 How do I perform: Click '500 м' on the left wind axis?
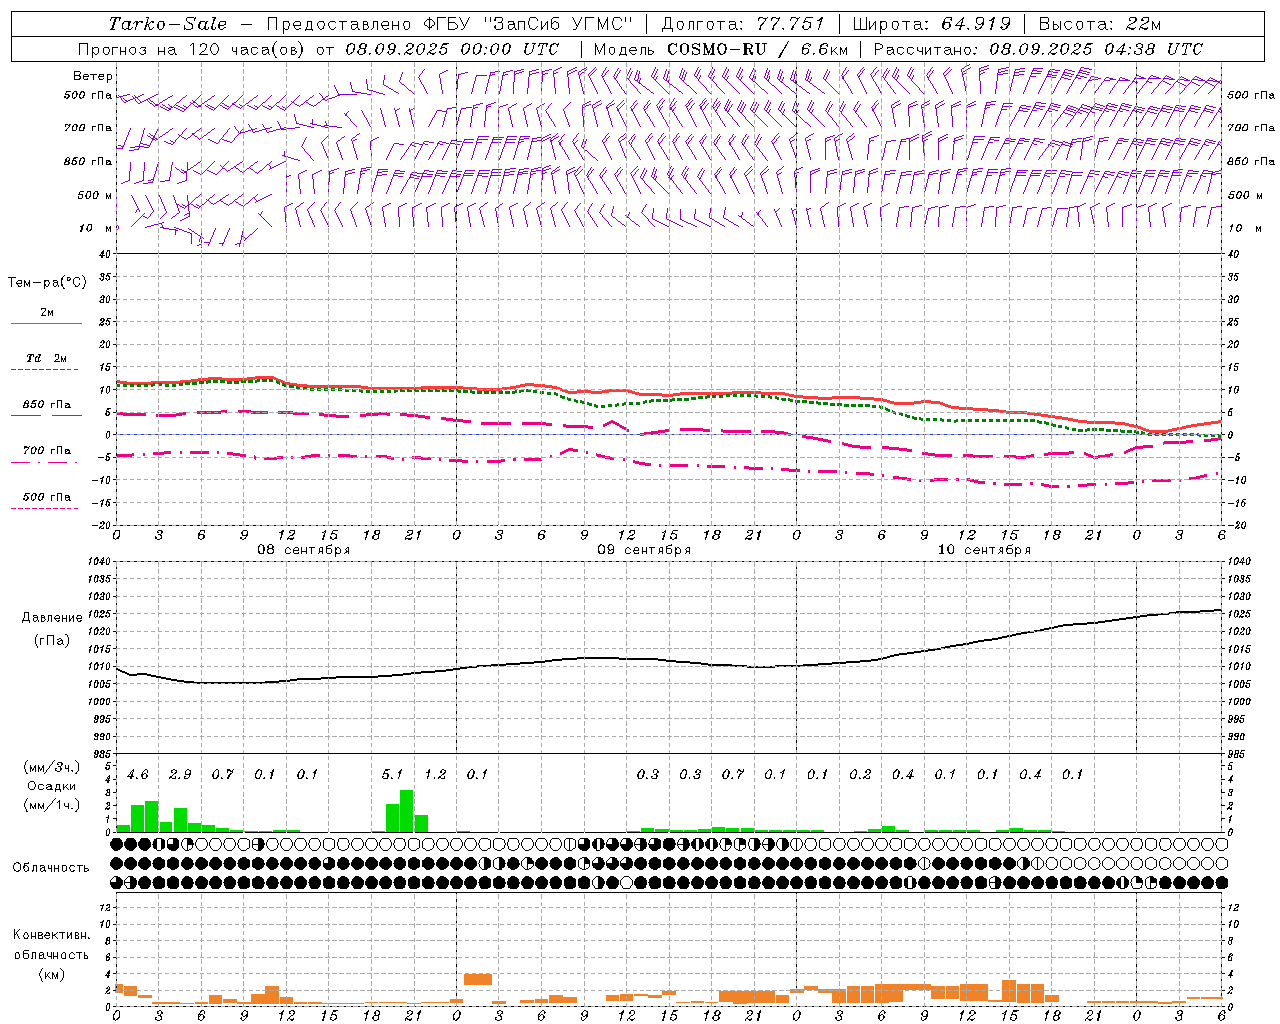95,196
